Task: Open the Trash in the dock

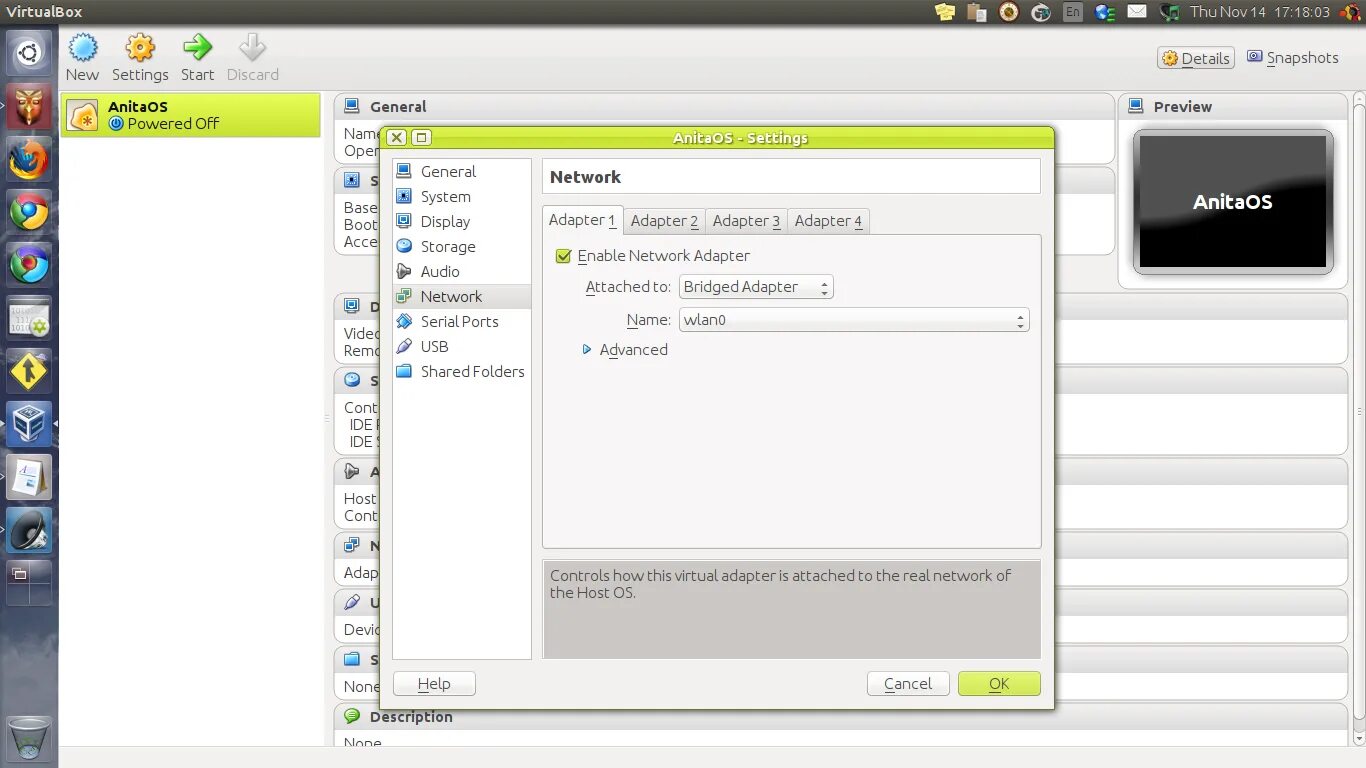Action: pyautogui.click(x=29, y=738)
